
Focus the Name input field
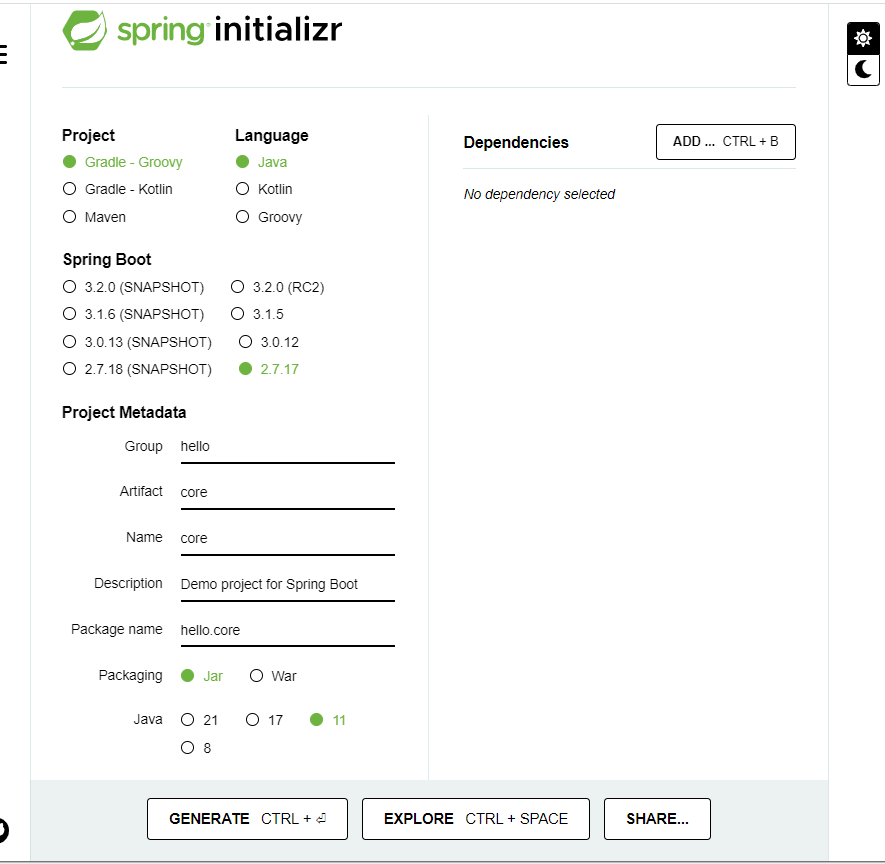[287, 539]
